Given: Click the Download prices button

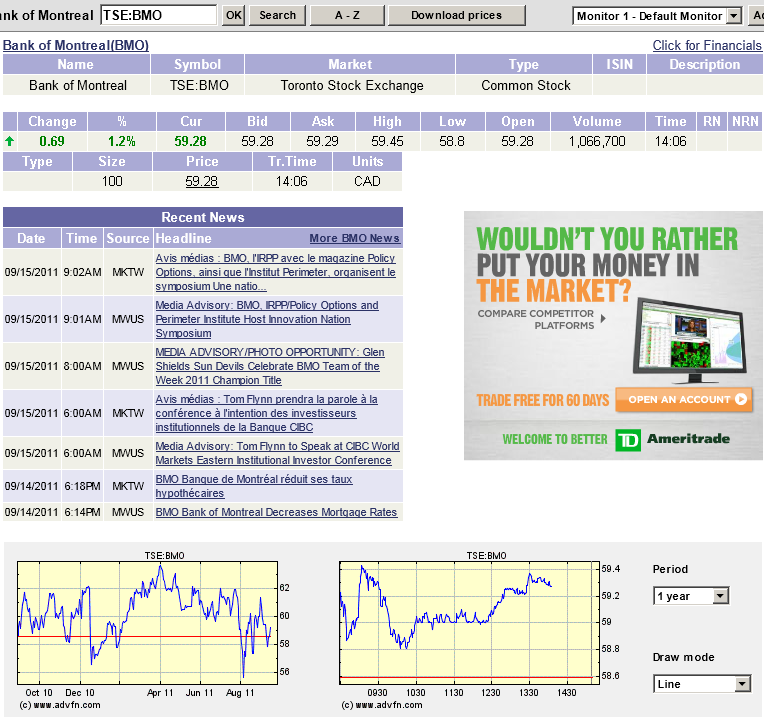Looking at the screenshot, I should coord(456,15).
